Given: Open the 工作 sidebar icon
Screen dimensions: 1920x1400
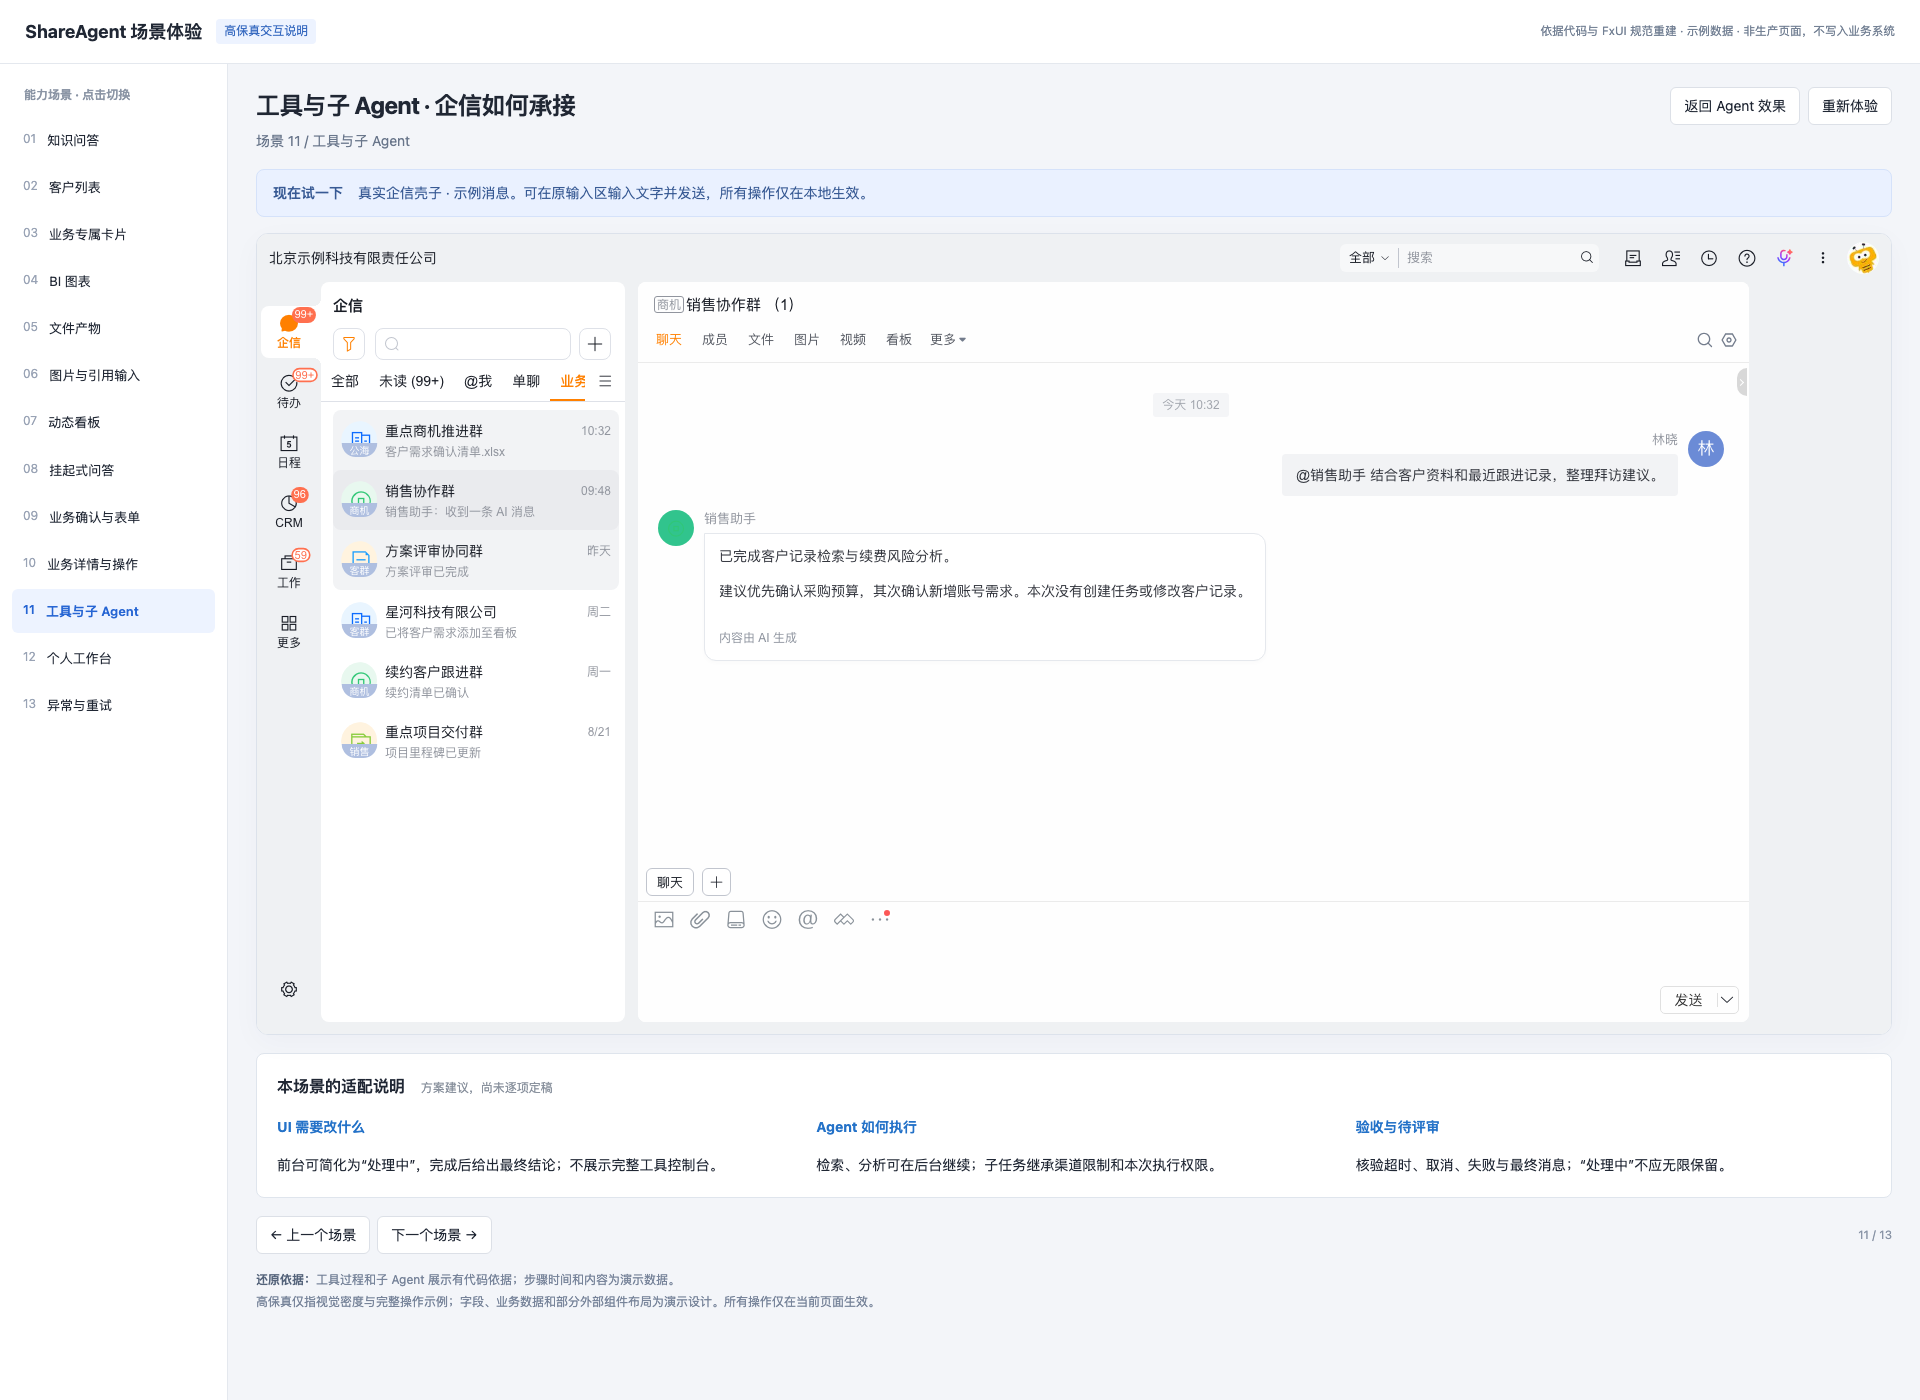Looking at the screenshot, I should [x=289, y=571].
